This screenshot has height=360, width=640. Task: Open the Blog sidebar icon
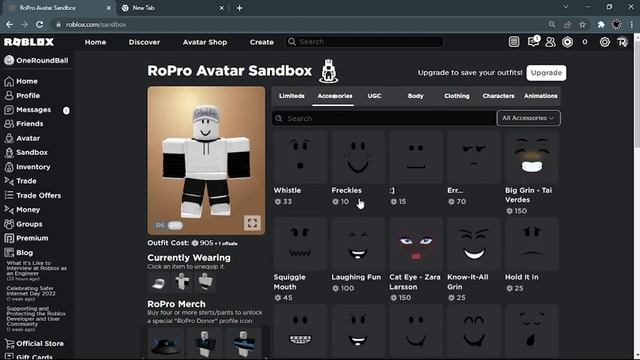click(x=9, y=253)
